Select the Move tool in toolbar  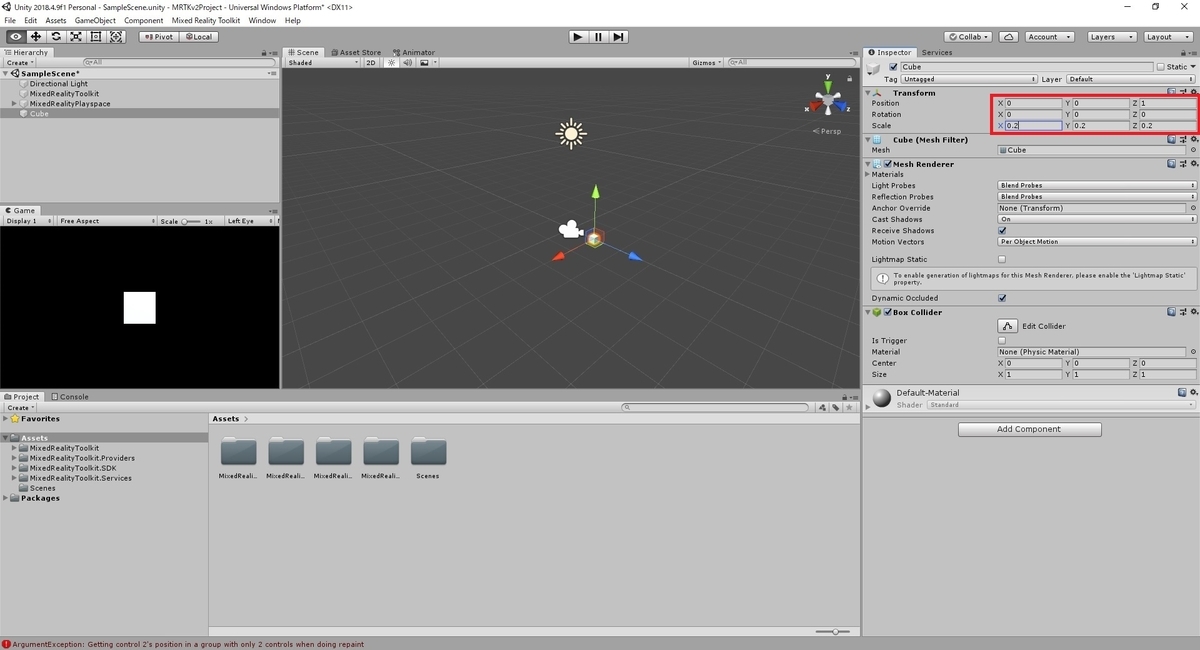pyautogui.click(x=35, y=37)
